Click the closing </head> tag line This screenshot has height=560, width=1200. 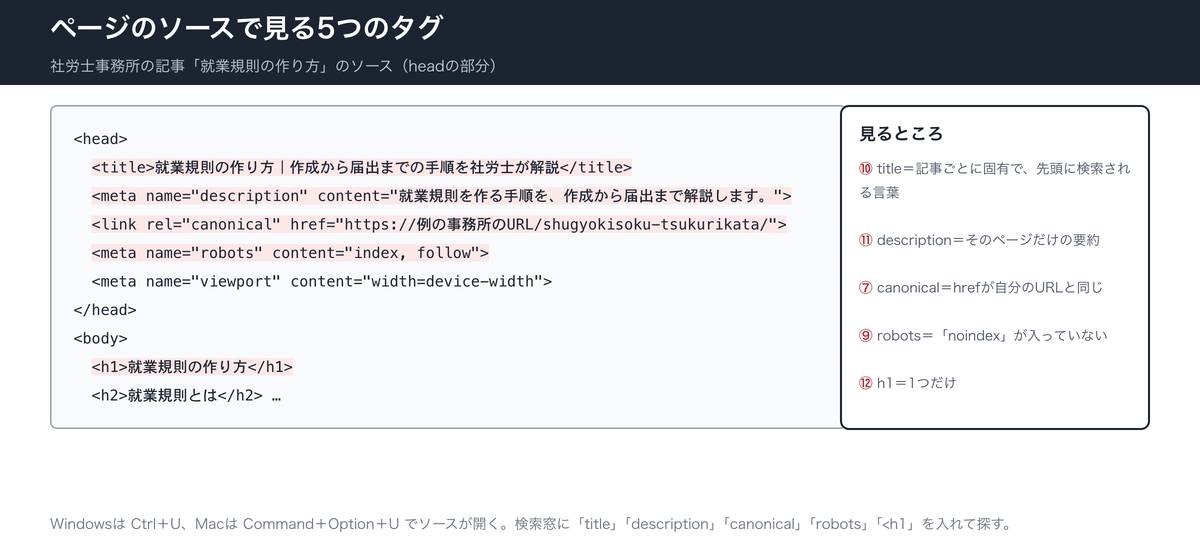coord(105,310)
